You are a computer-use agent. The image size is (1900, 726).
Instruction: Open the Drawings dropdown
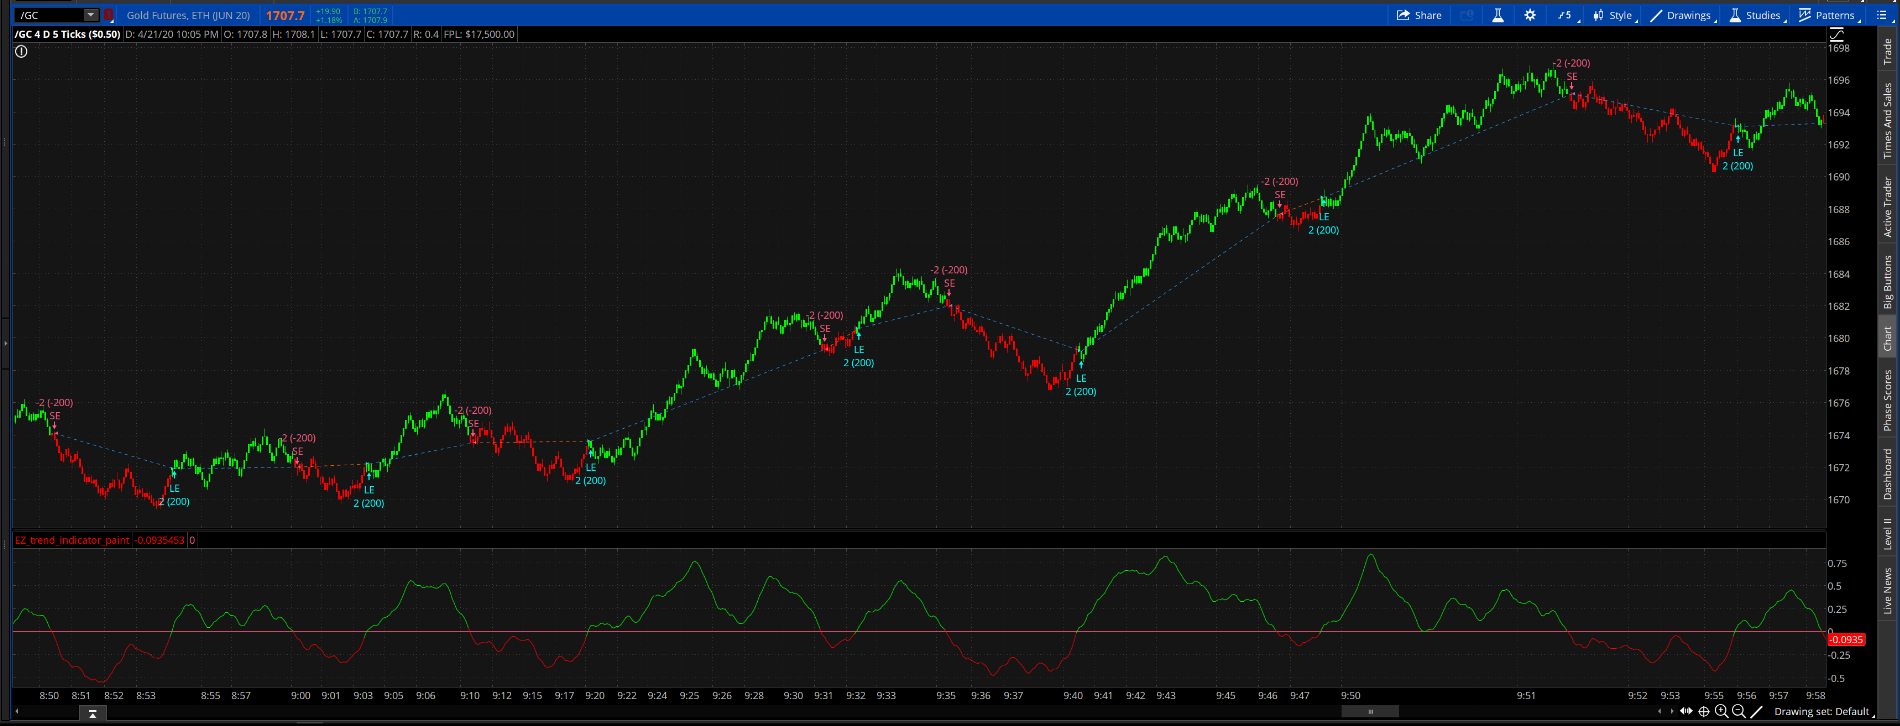pos(1682,15)
